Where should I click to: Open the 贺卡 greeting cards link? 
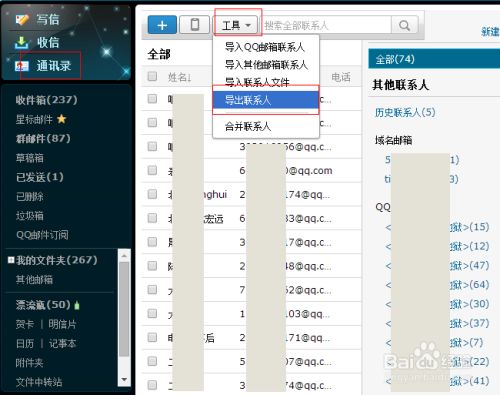25,324
